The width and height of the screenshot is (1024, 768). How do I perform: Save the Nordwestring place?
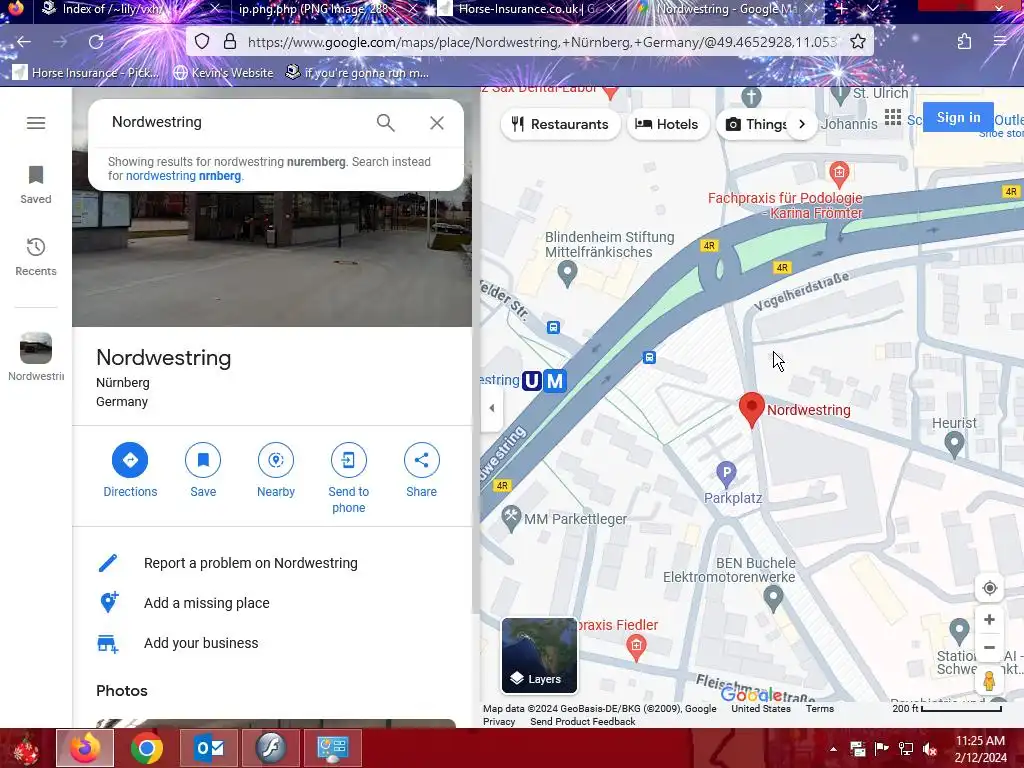pos(203,470)
